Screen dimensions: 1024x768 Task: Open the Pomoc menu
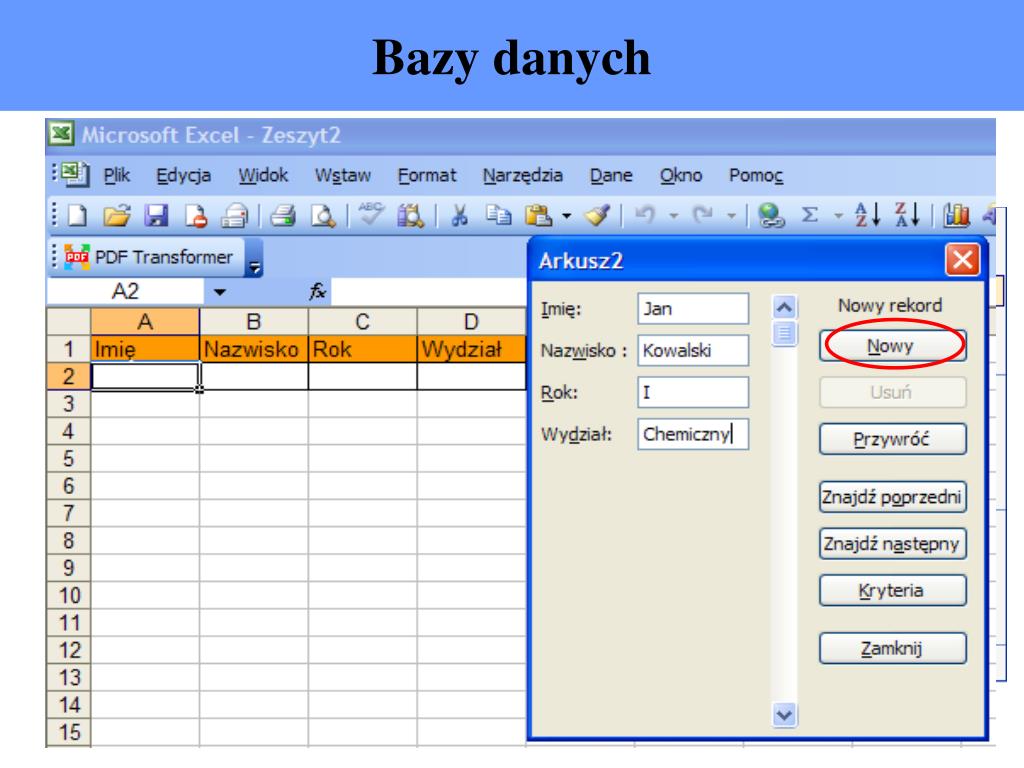tap(756, 175)
